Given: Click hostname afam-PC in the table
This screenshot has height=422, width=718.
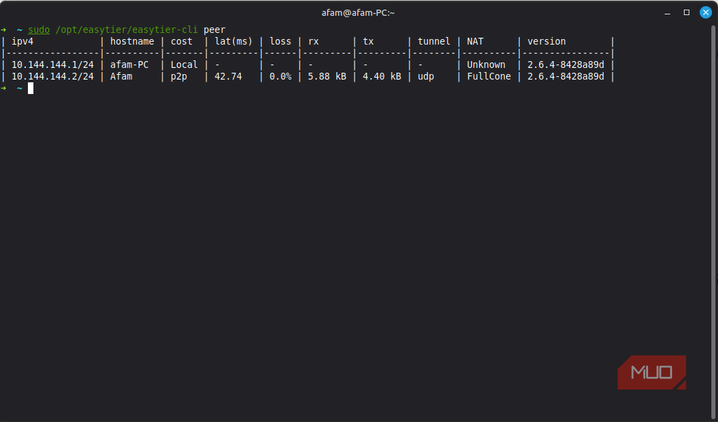Looking at the screenshot, I should coord(129,65).
